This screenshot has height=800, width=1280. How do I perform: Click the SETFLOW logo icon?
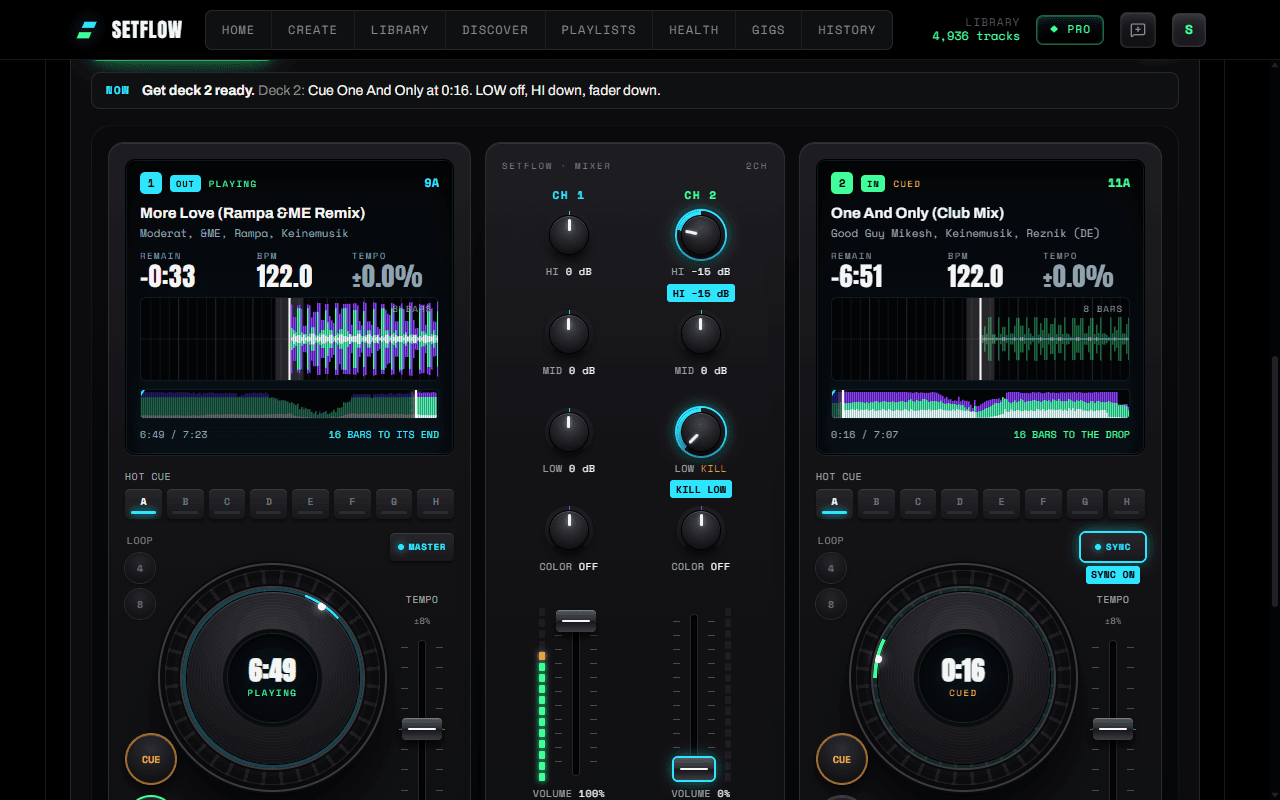87,30
